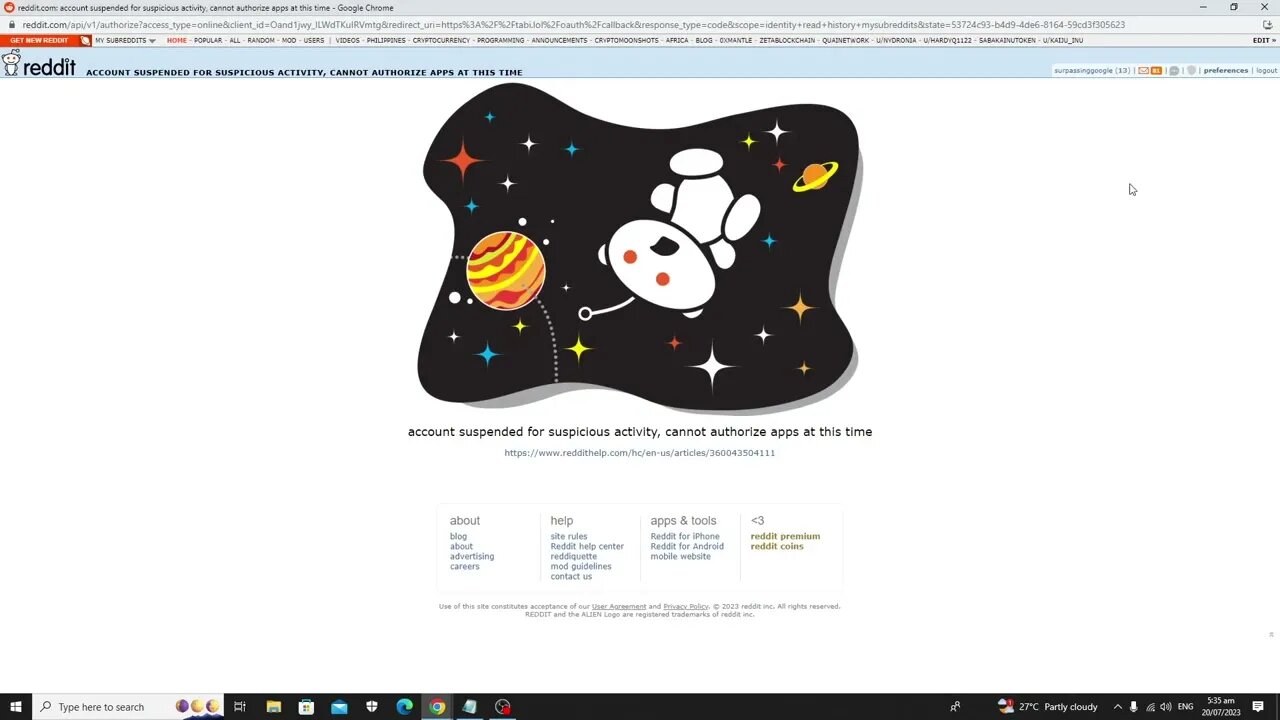The image size is (1280, 720).
Task: Open the mobile website footer link
Action: coord(681,557)
